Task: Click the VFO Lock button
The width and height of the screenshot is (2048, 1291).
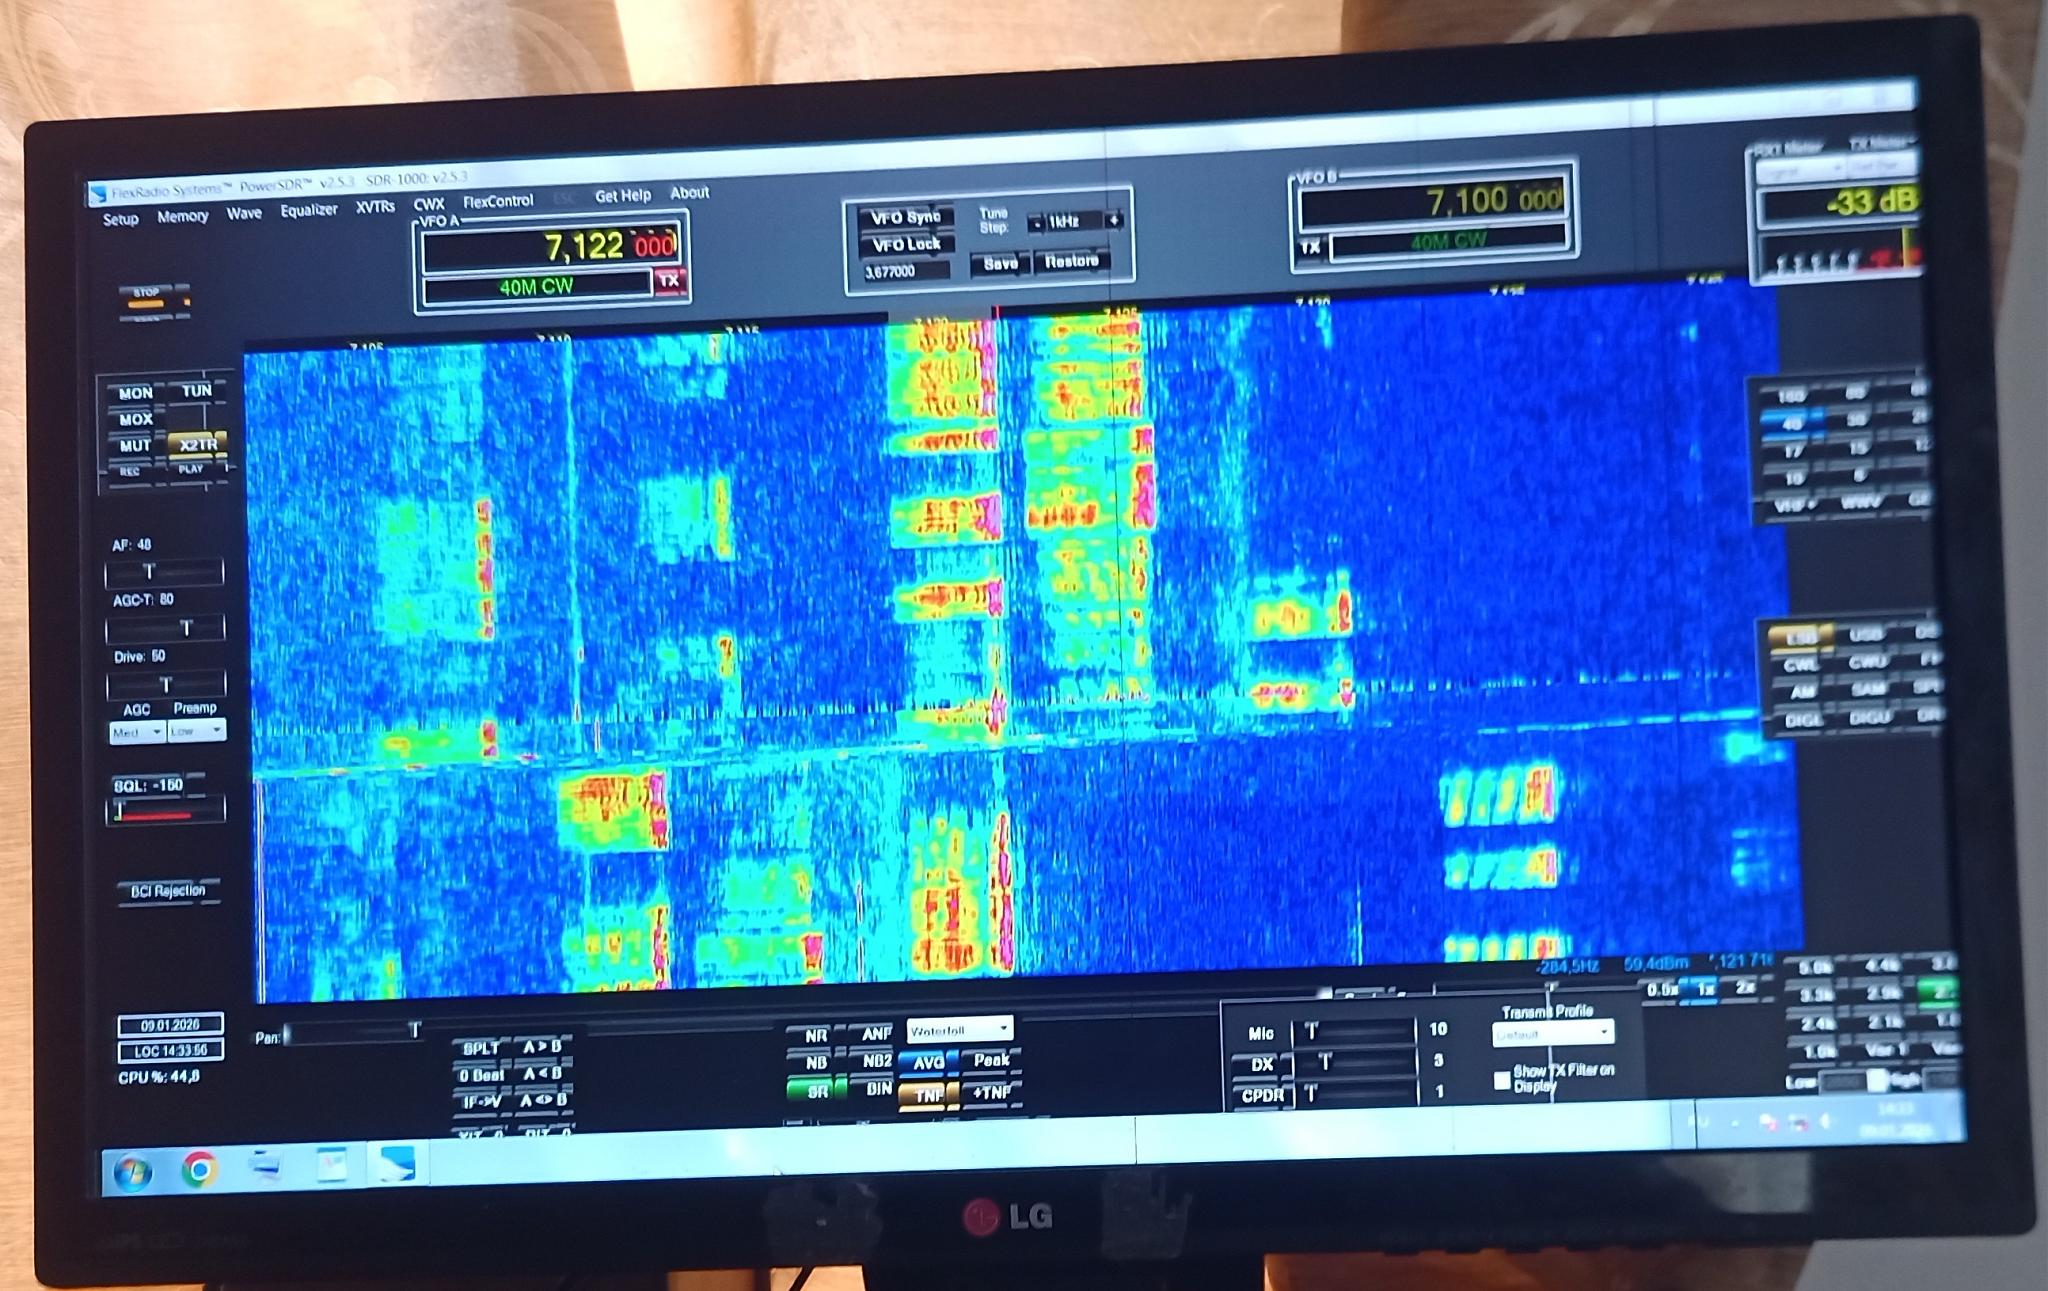Action: point(906,245)
